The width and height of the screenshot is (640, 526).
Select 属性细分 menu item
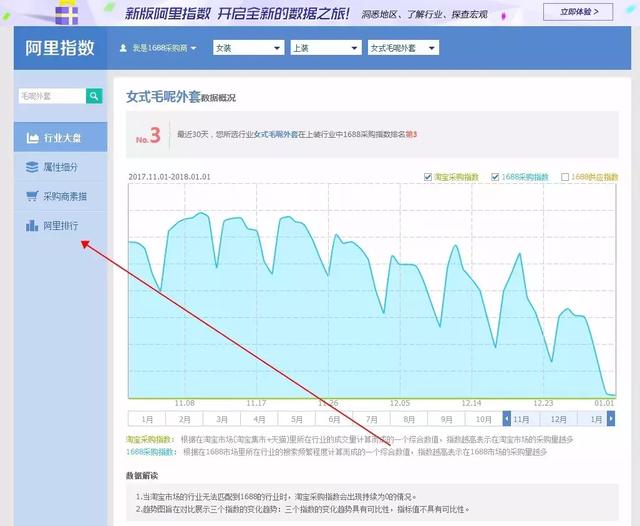coord(60,167)
